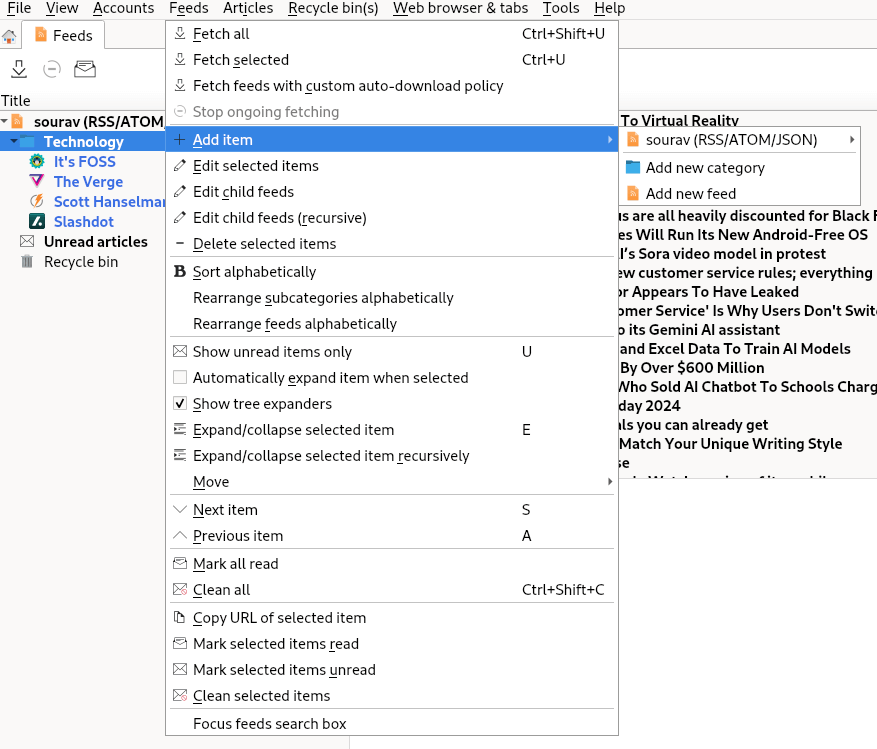Collapse the Technology category expander arrow

[14, 142]
